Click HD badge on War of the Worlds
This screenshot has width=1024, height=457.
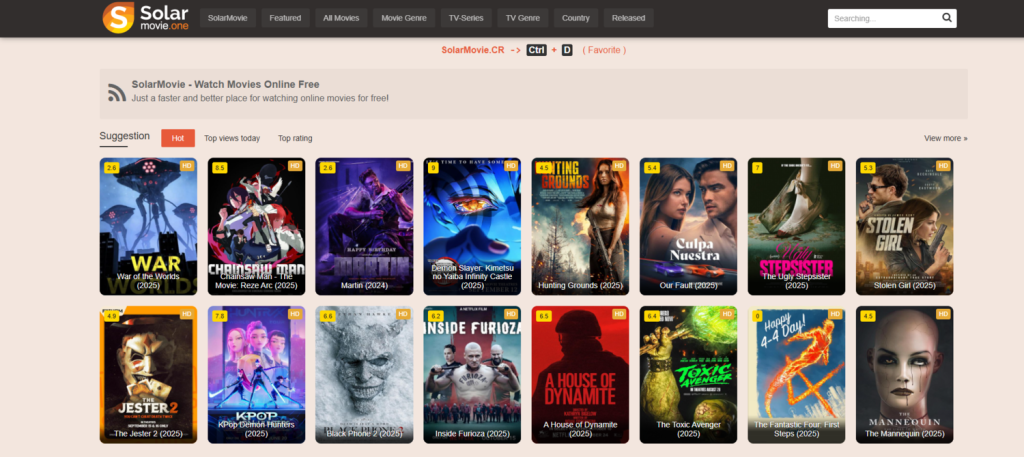tap(187, 166)
